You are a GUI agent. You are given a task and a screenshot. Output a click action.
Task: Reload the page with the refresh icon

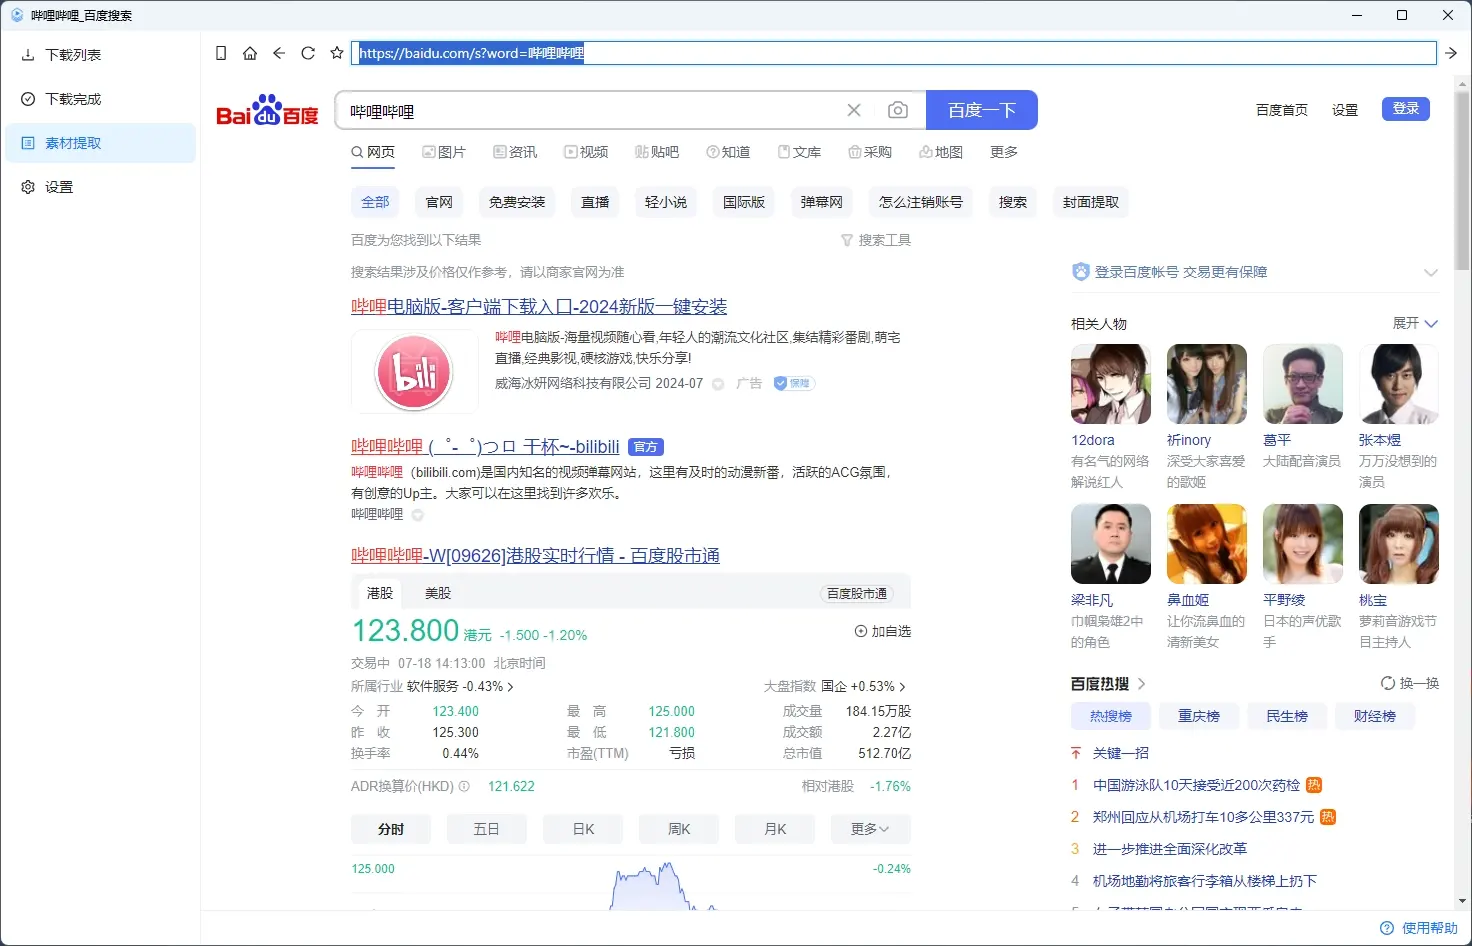click(x=308, y=53)
